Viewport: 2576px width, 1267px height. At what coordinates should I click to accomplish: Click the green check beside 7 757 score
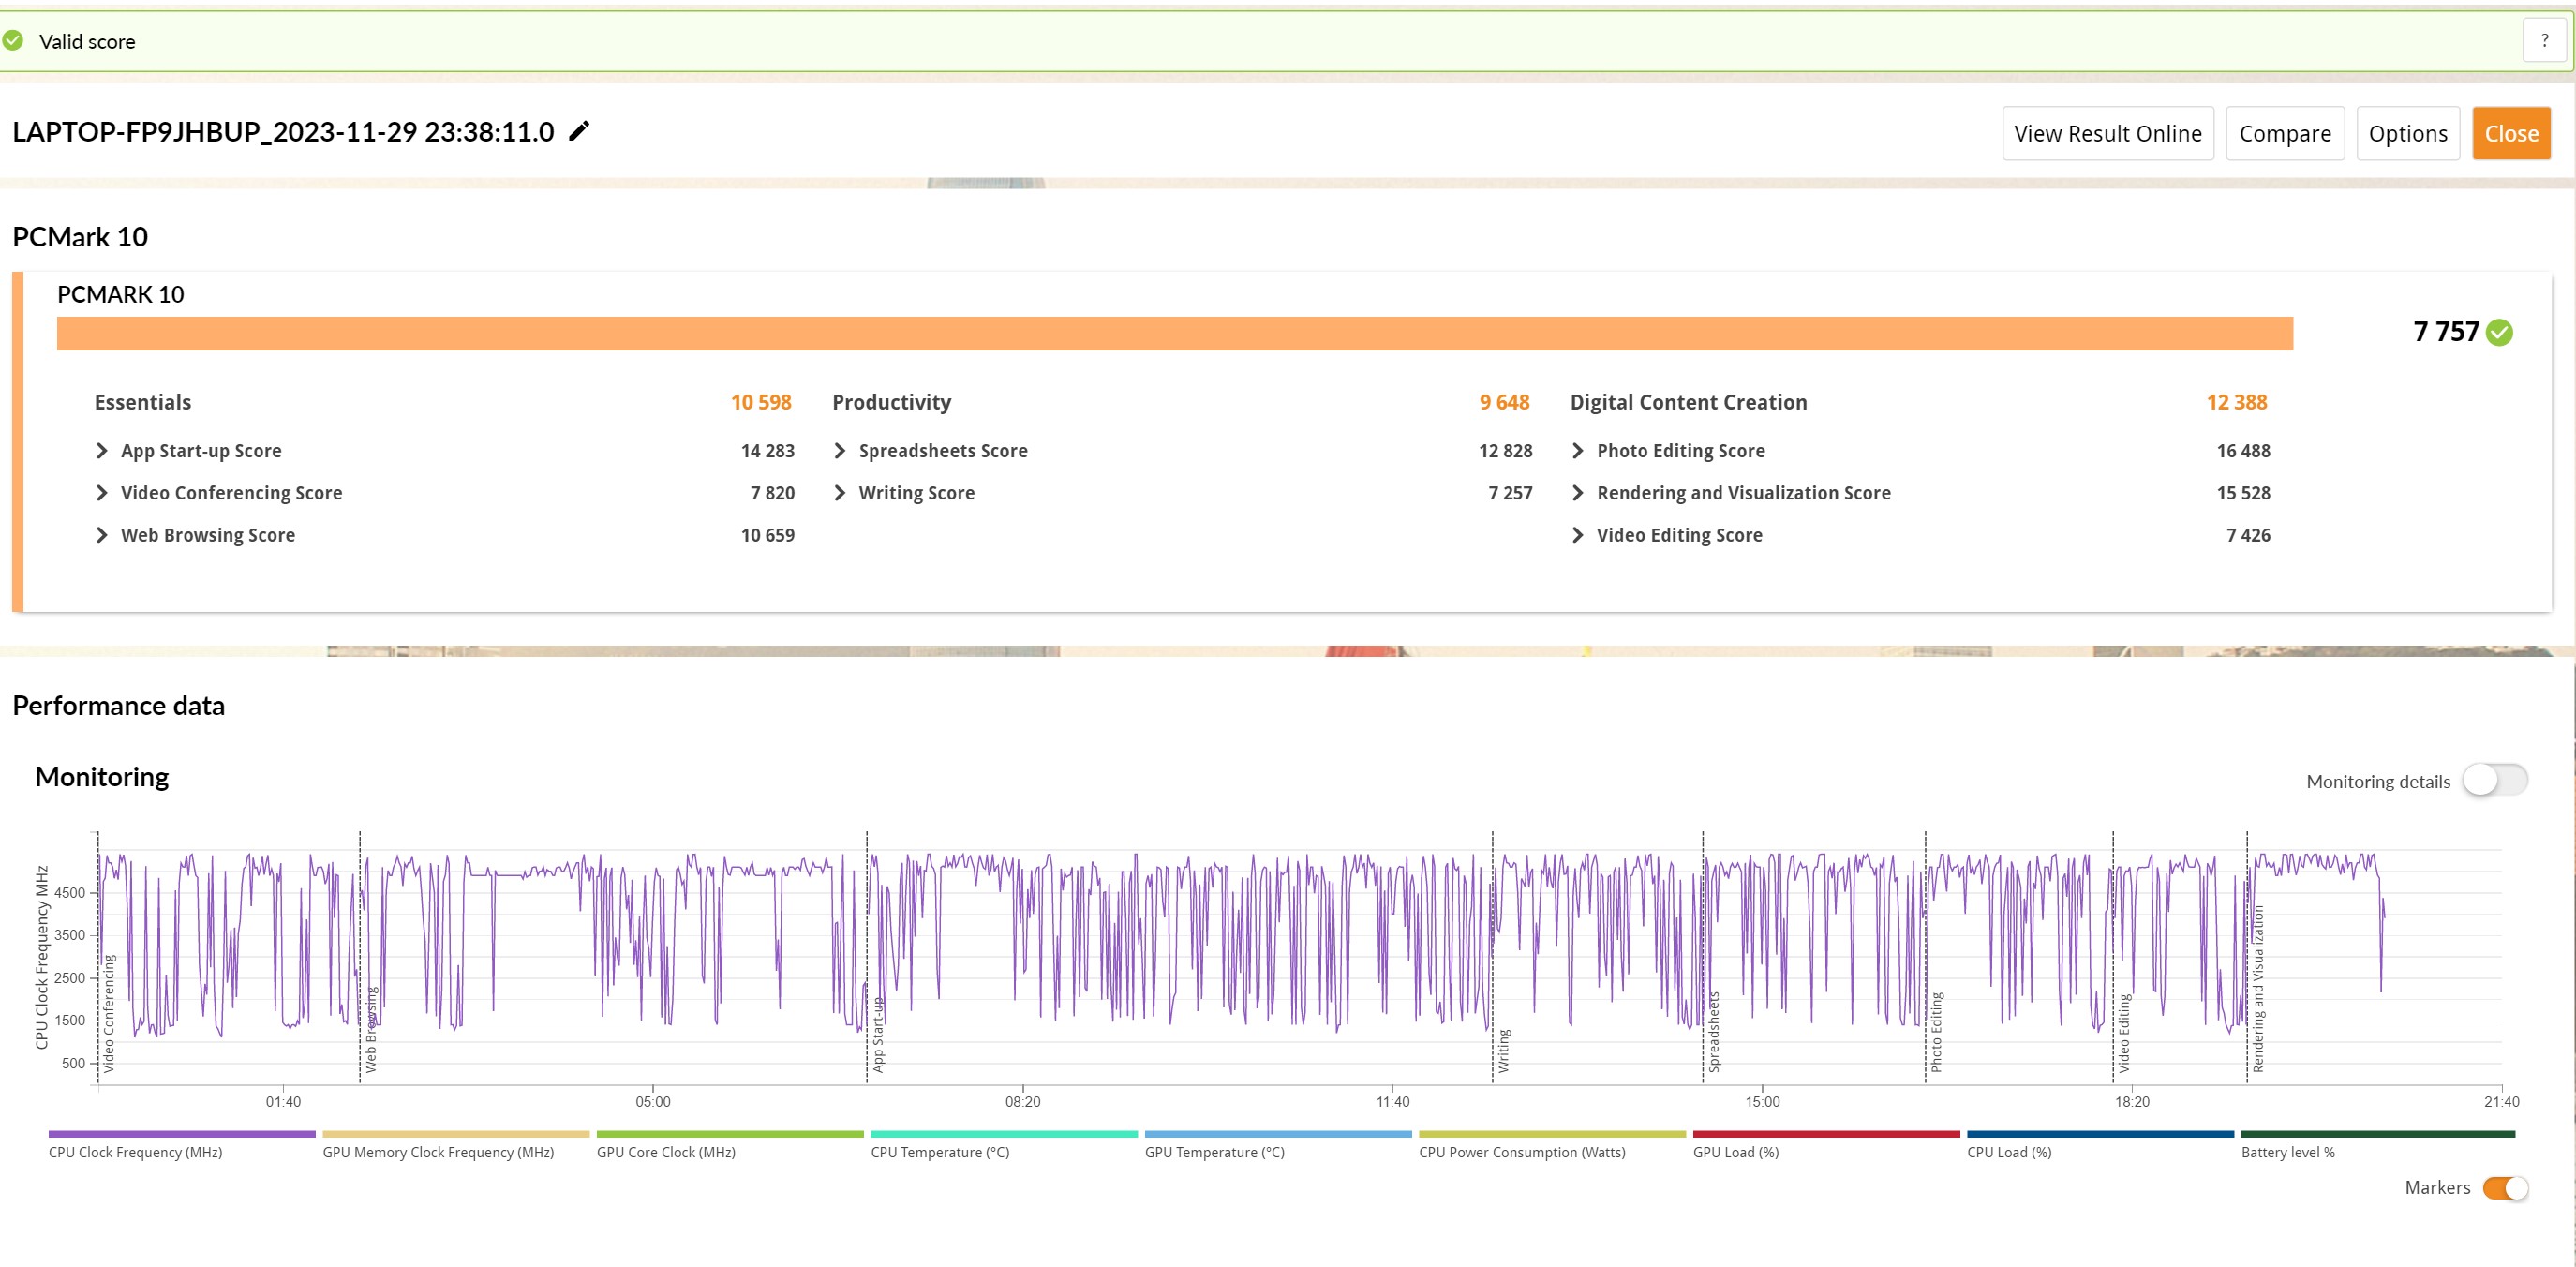pos(2499,332)
